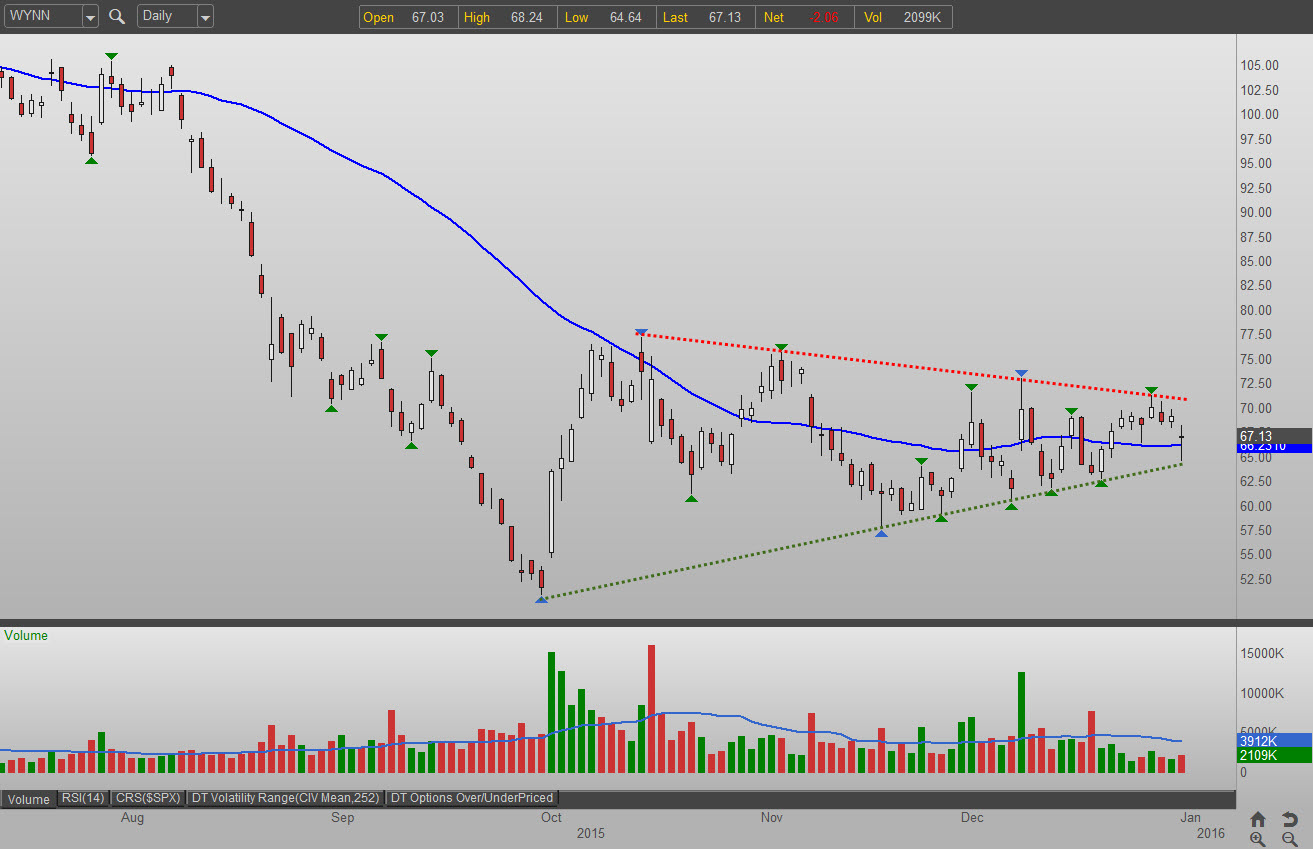The height and width of the screenshot is (849, 1313).
Task: Click the symbol search magnifier icon
Action: (117, 16)
